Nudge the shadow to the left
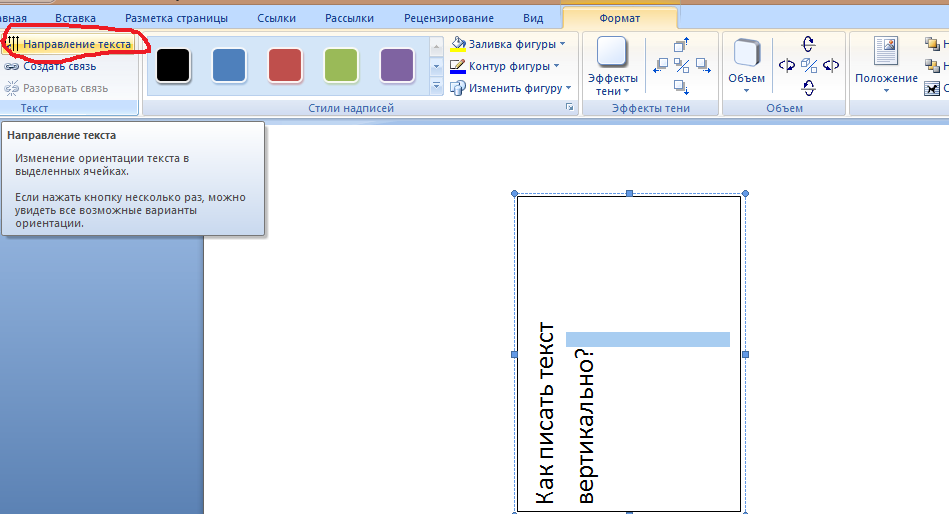 [x=661, y=66]
